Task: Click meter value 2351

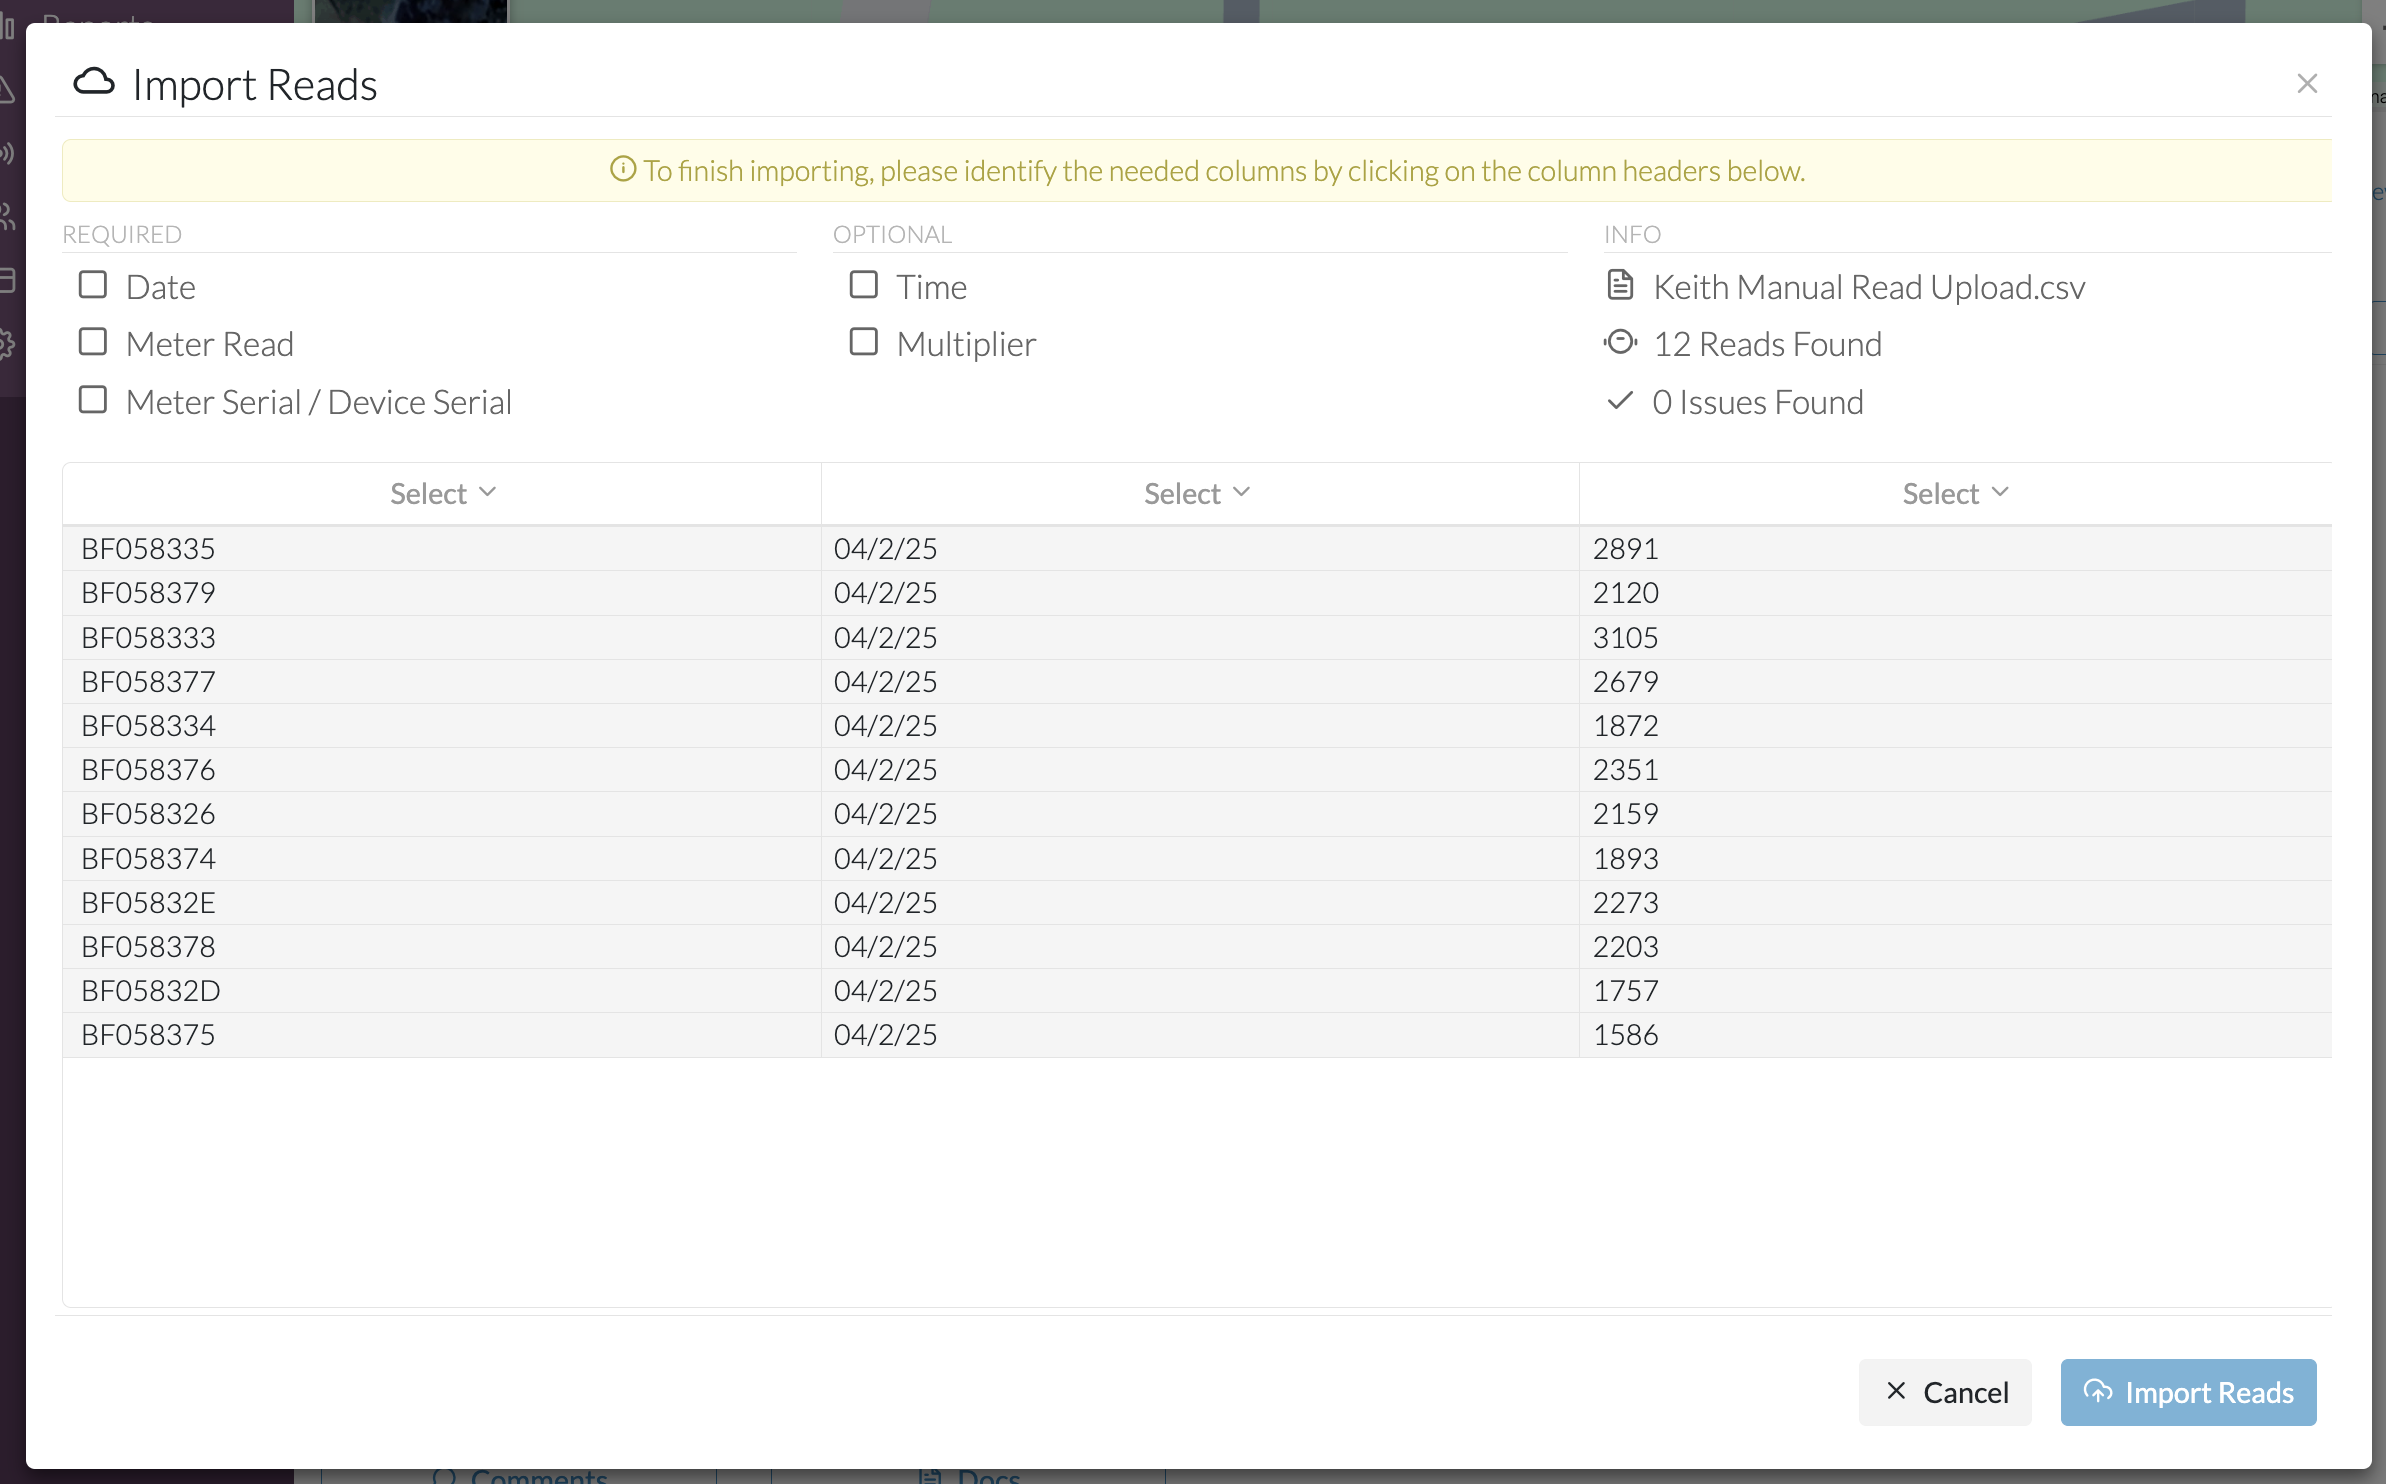Action: [1625, 769]
